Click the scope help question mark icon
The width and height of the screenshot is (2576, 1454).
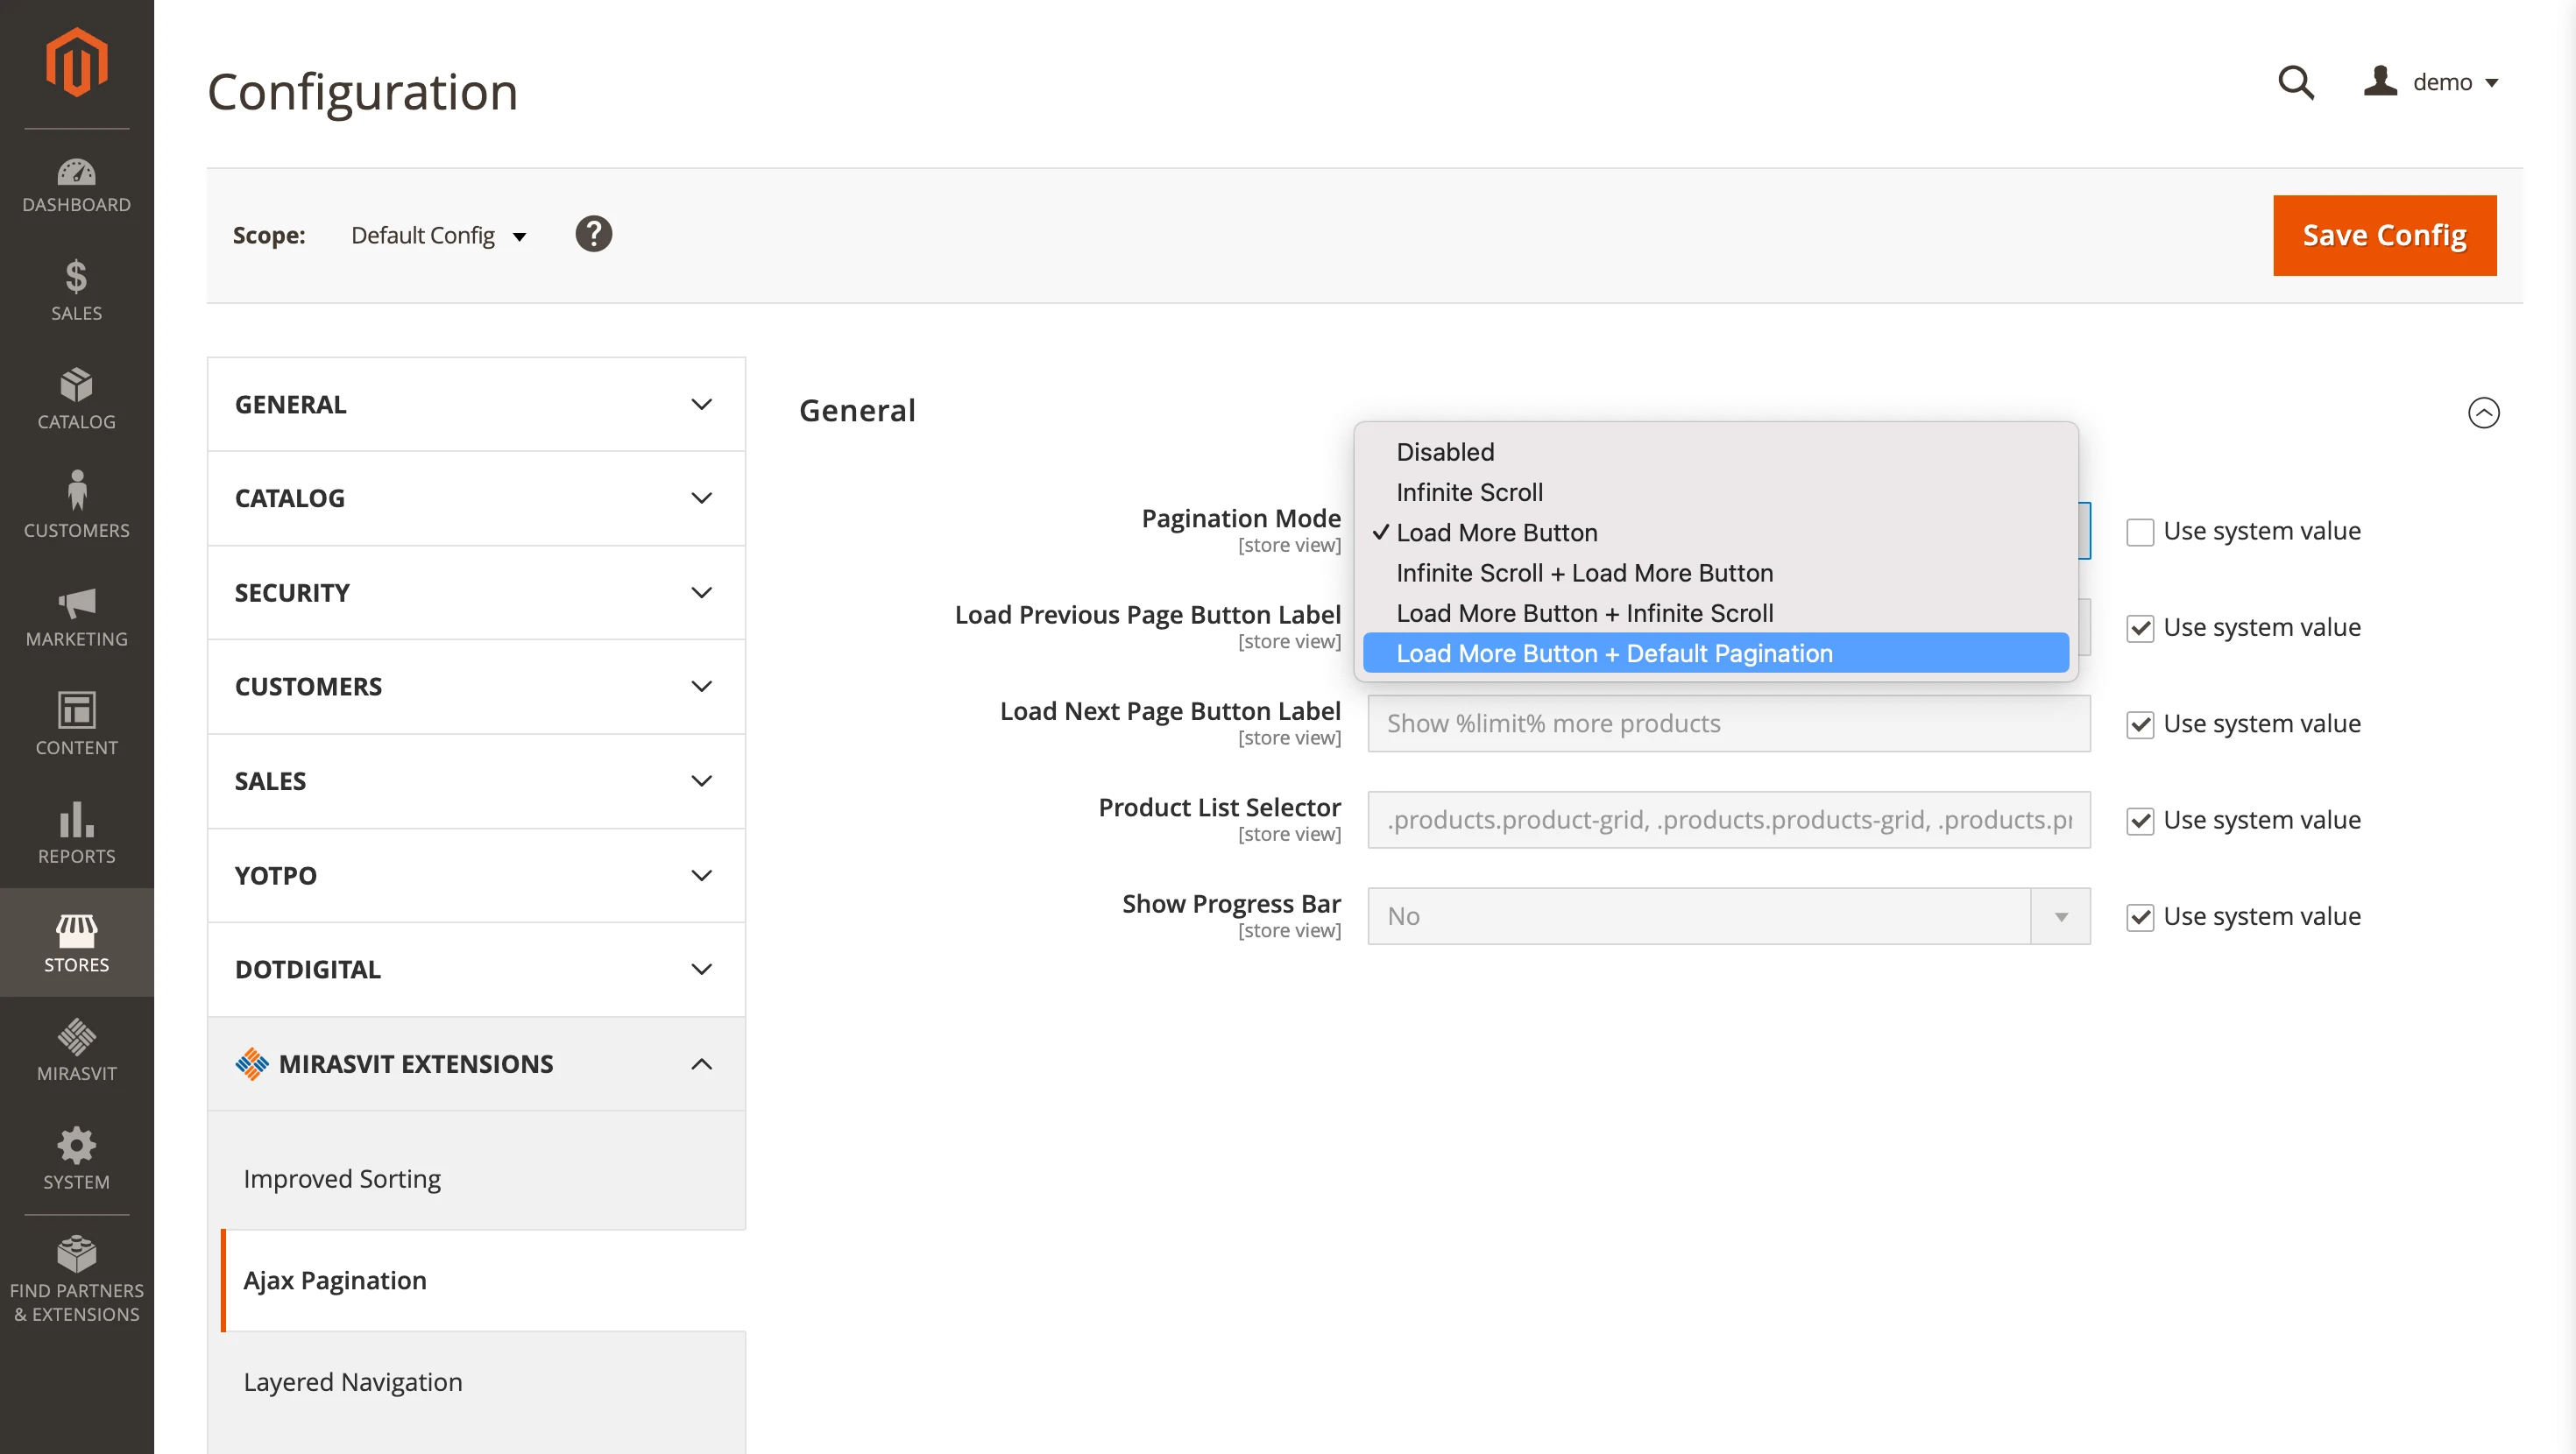593,234
